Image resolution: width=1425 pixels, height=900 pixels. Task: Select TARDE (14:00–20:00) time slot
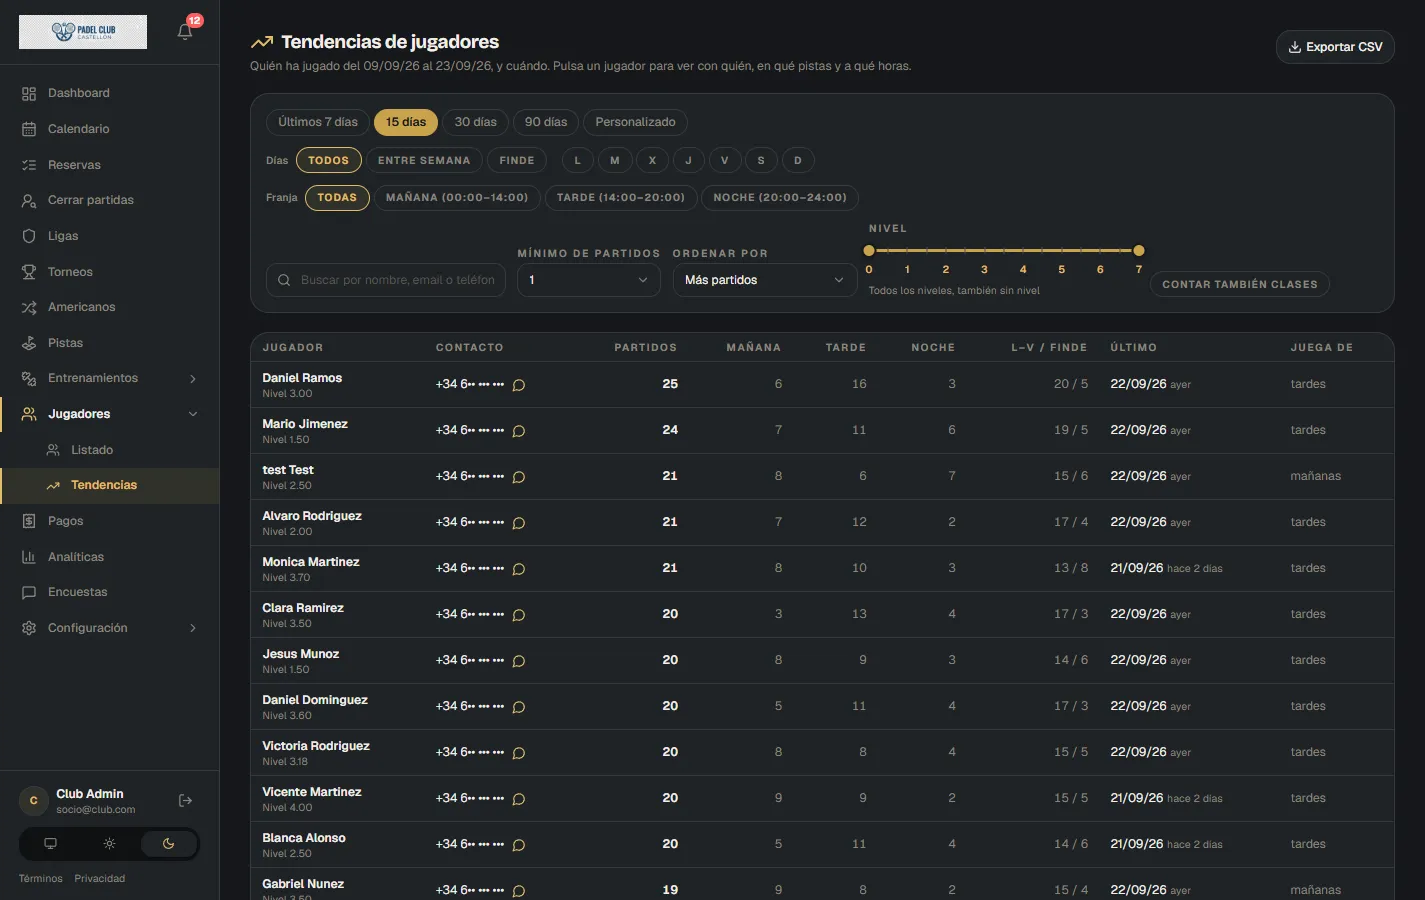(621, 197)
